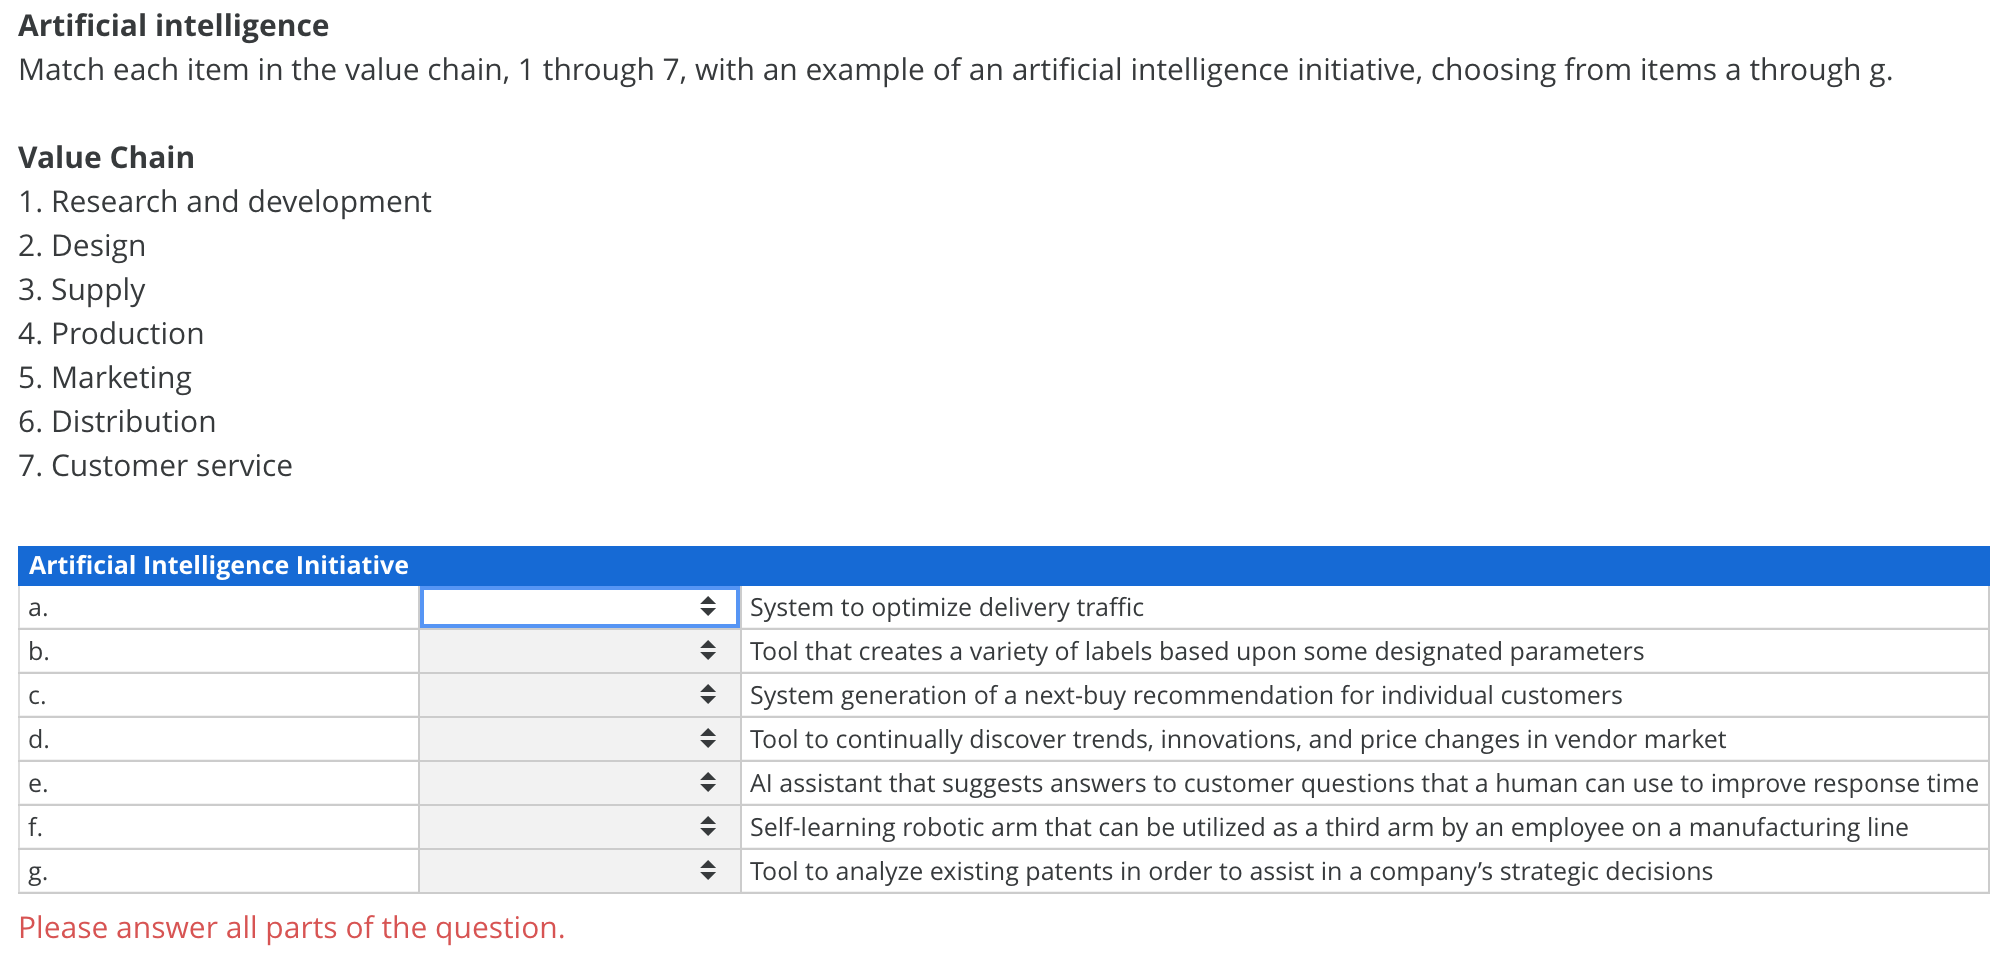Viewport: 2002px width, 956px height.
Task: Select the "7. Customer service" value chain item
Action: [156, 465]
